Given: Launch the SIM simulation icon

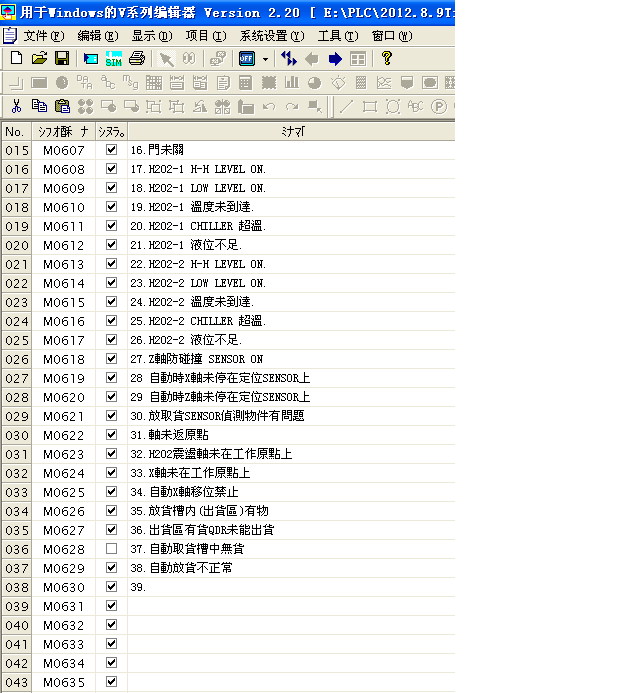Looking at the screenshot, I should pyautogui.click(x=114, y=59).
